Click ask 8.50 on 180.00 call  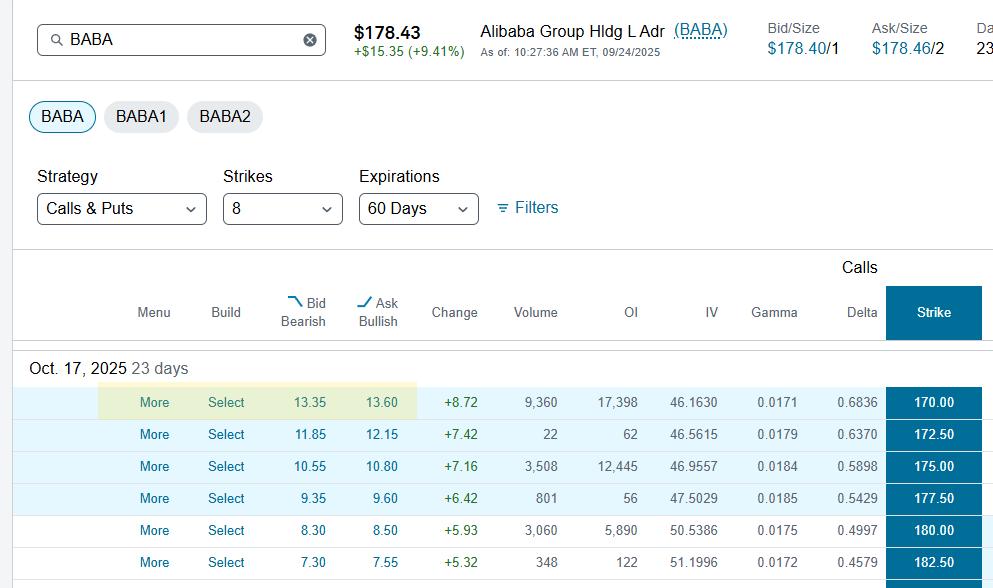click(385, 530)
